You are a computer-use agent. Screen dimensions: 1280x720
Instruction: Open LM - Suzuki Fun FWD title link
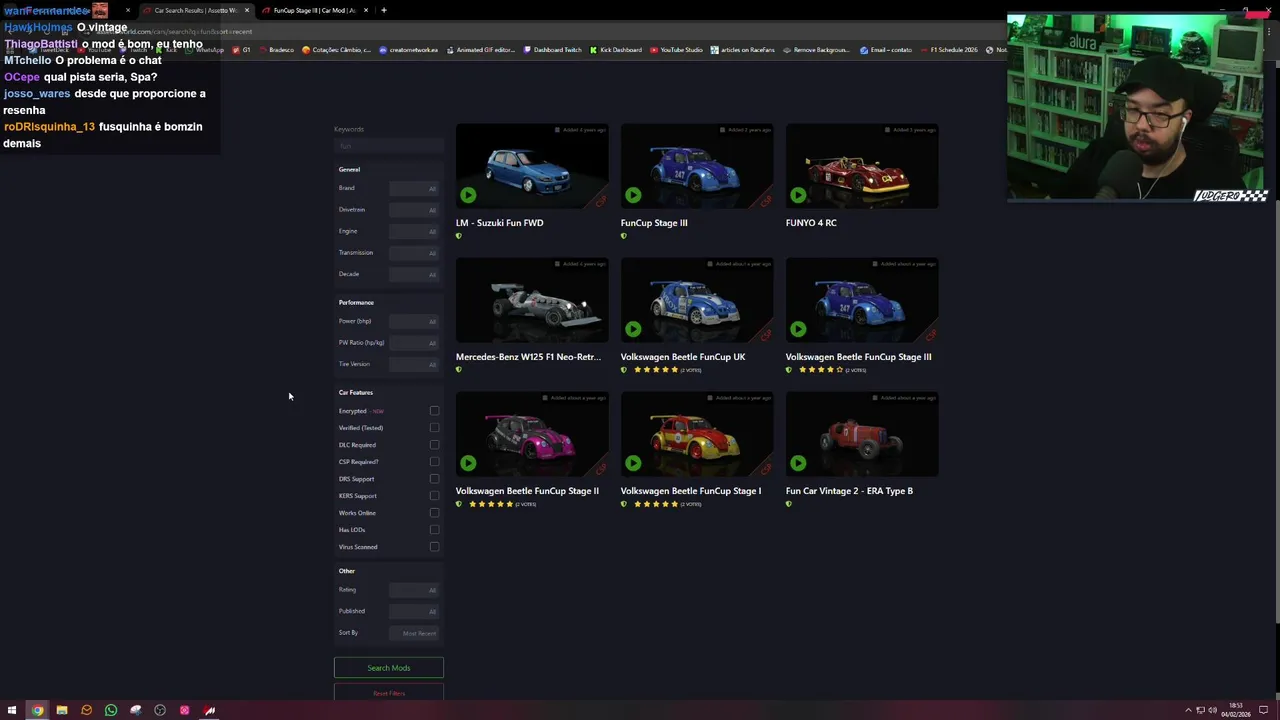pyautogui.click(x=500, y=223)
